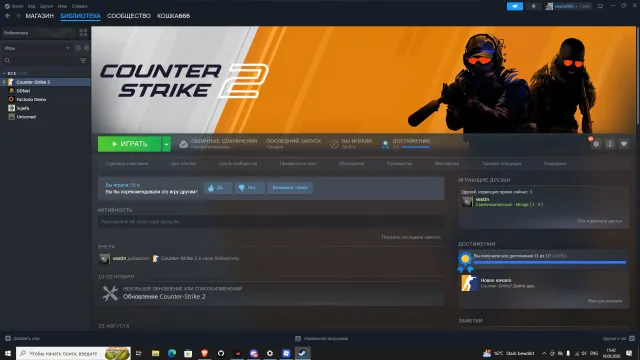
Task: Click the ОБЛАЧНЫЕ СОХРАНЕНИЯ cloud icon
Action: (x=184, y=144)
